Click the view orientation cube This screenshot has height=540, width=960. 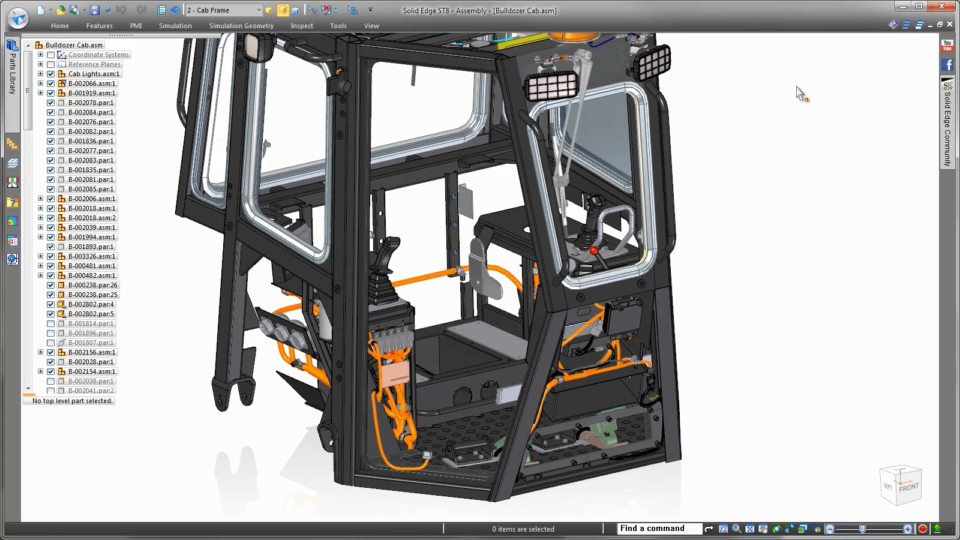coord(900,485)
